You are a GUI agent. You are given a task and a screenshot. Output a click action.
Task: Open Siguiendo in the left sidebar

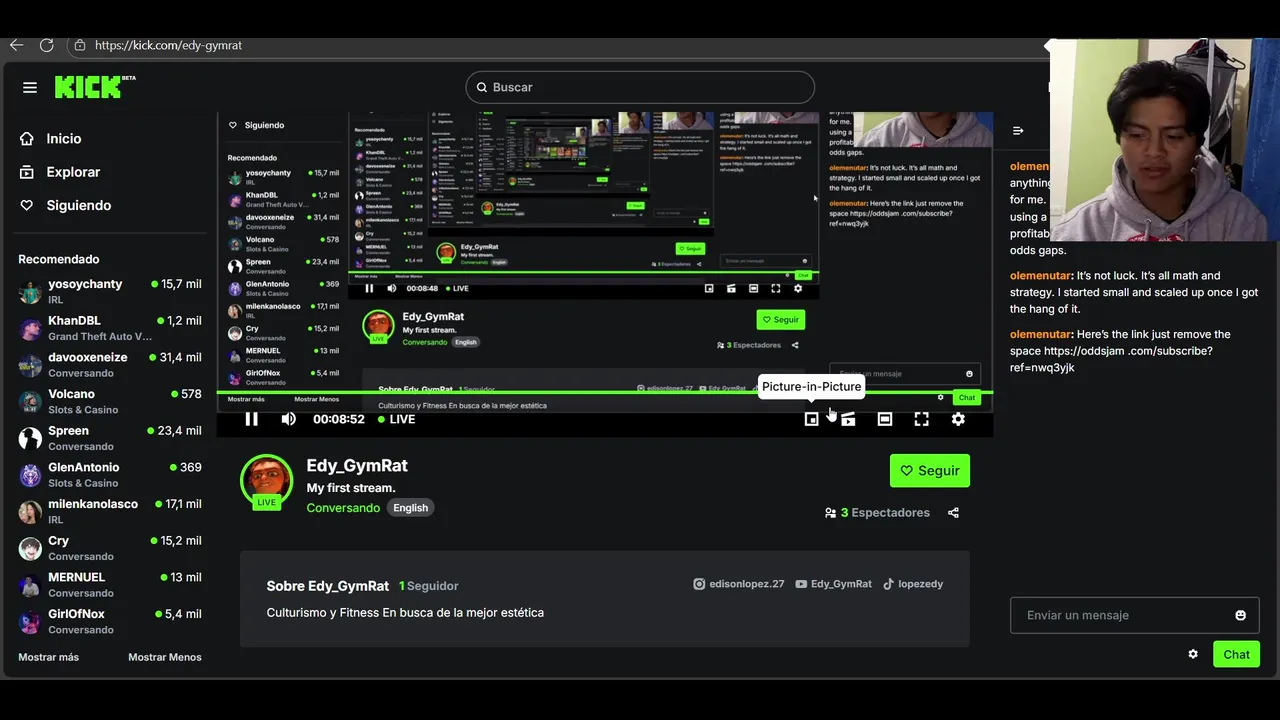tap(65, 205)
